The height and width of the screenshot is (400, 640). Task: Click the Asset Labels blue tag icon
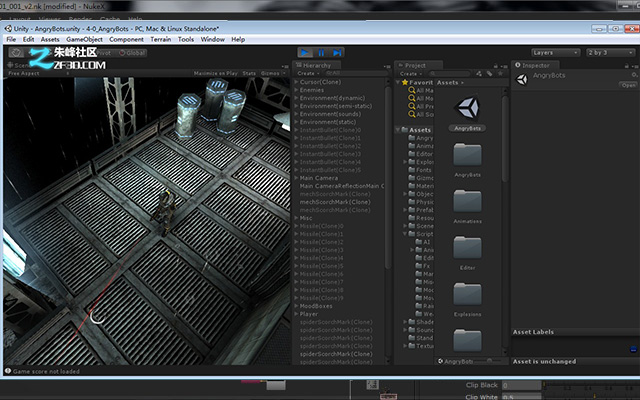pos(633,349)
